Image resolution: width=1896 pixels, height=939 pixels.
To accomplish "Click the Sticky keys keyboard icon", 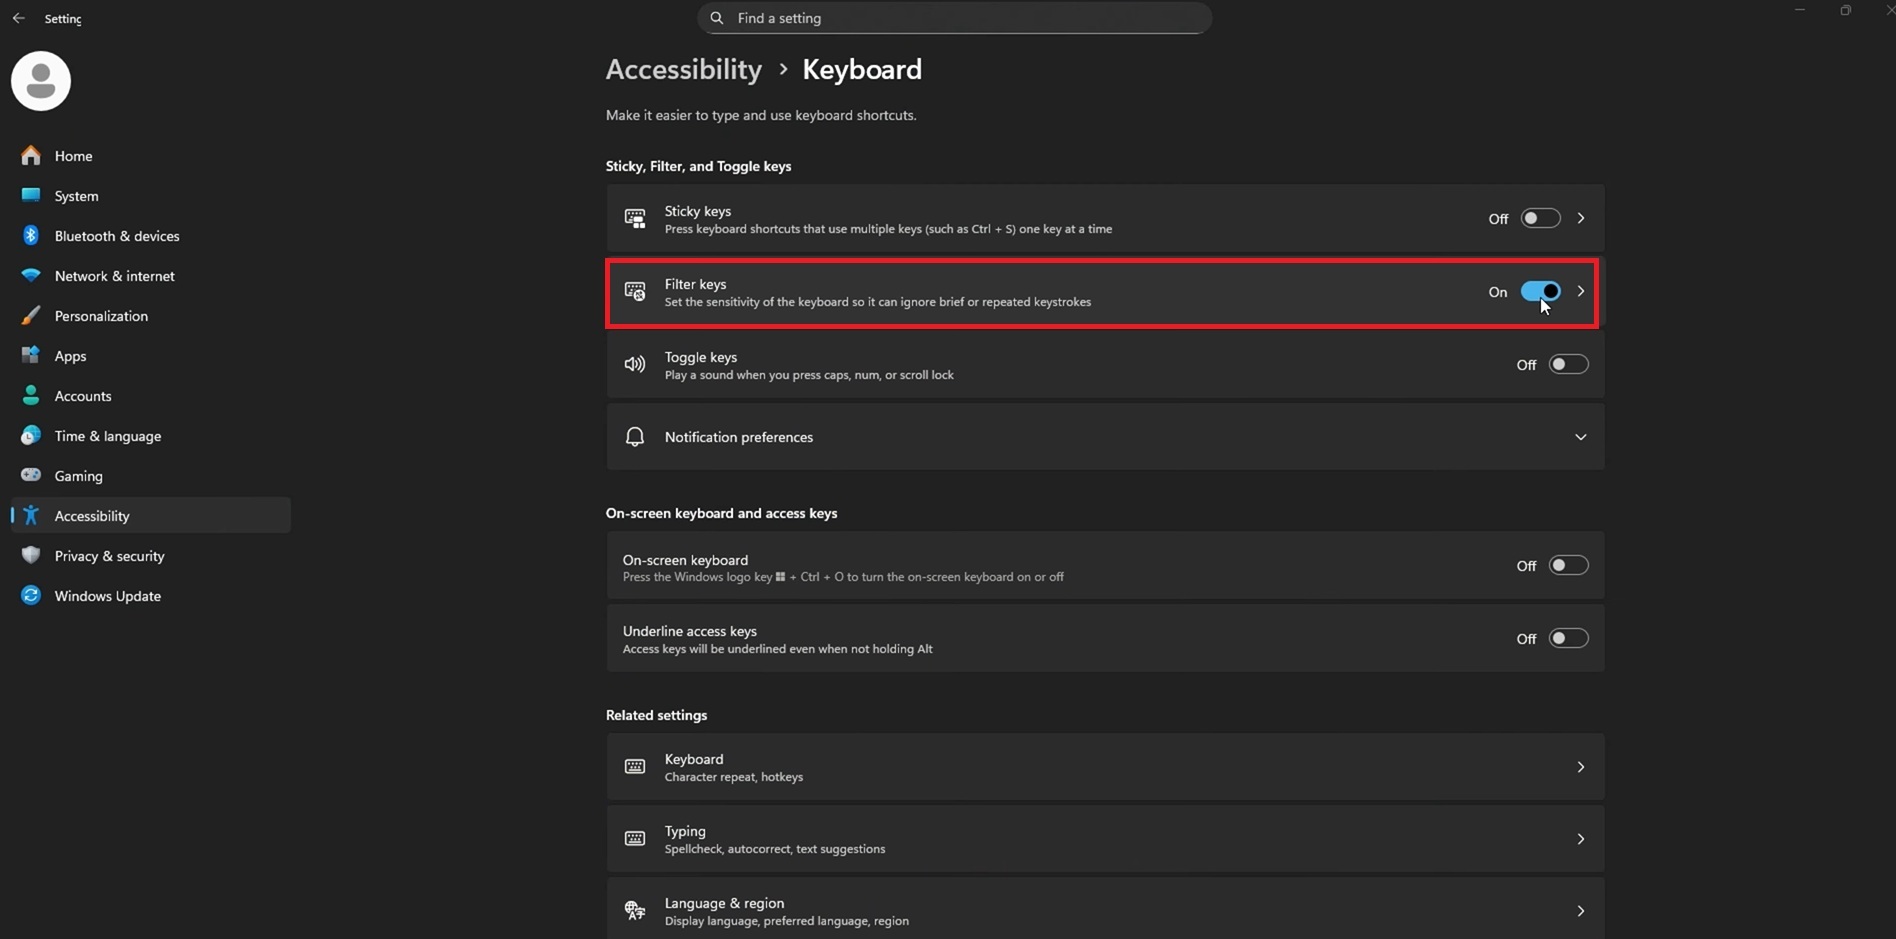I will click(x=635, y=218).
